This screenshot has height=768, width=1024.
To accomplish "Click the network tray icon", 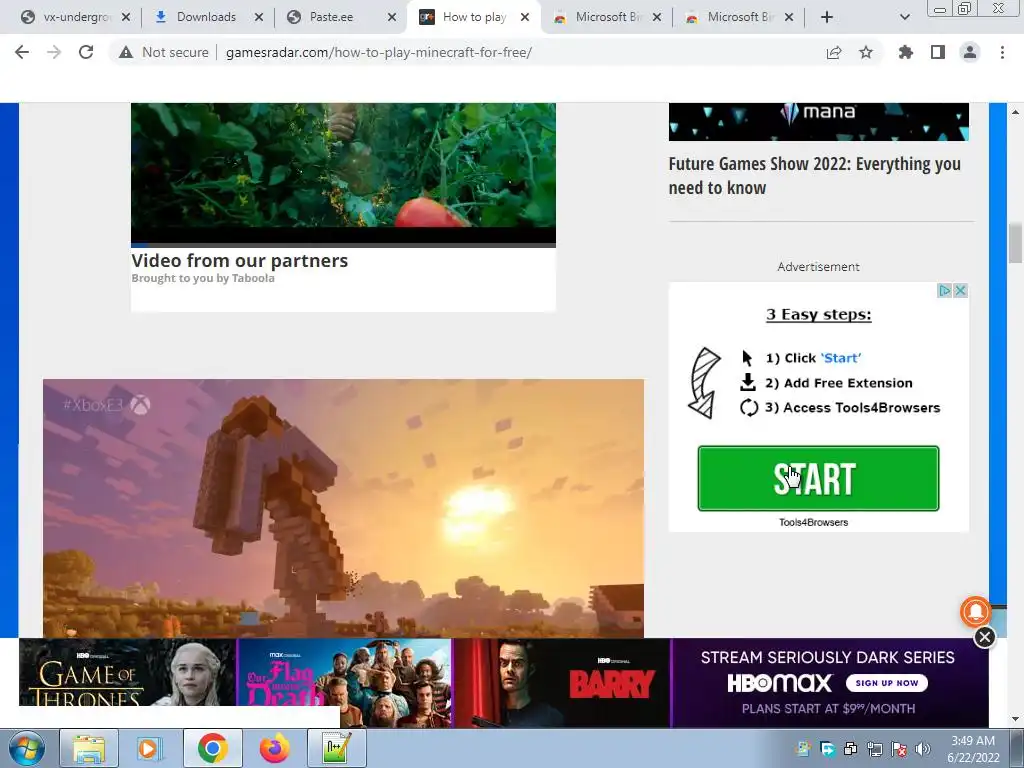I will pos(874,749).
